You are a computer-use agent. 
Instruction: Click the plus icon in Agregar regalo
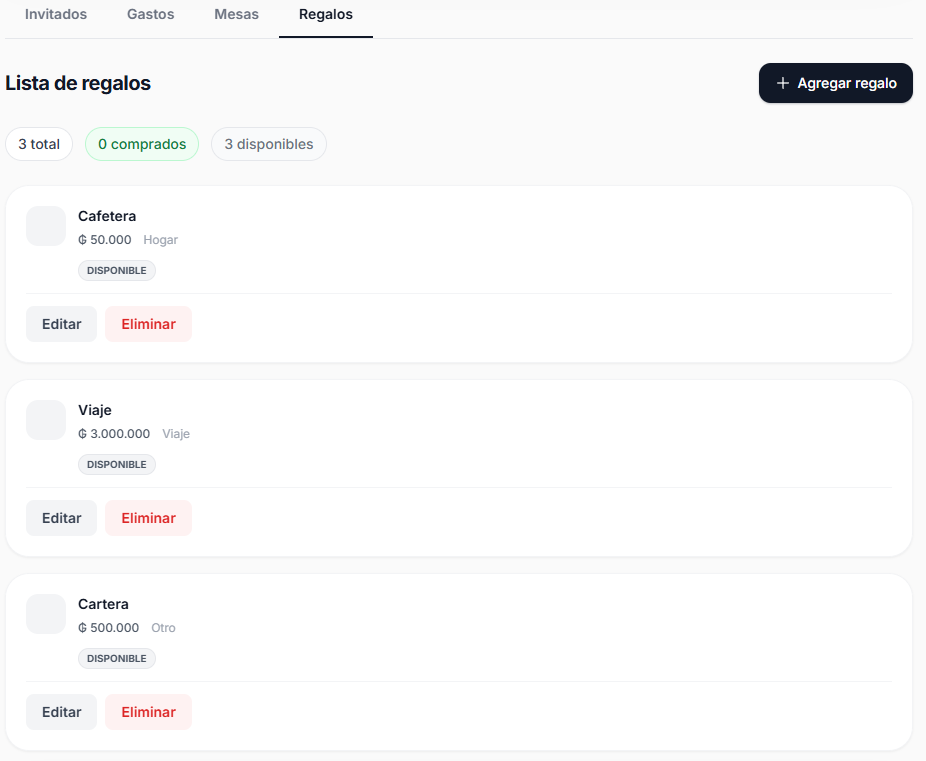[783, 83]
